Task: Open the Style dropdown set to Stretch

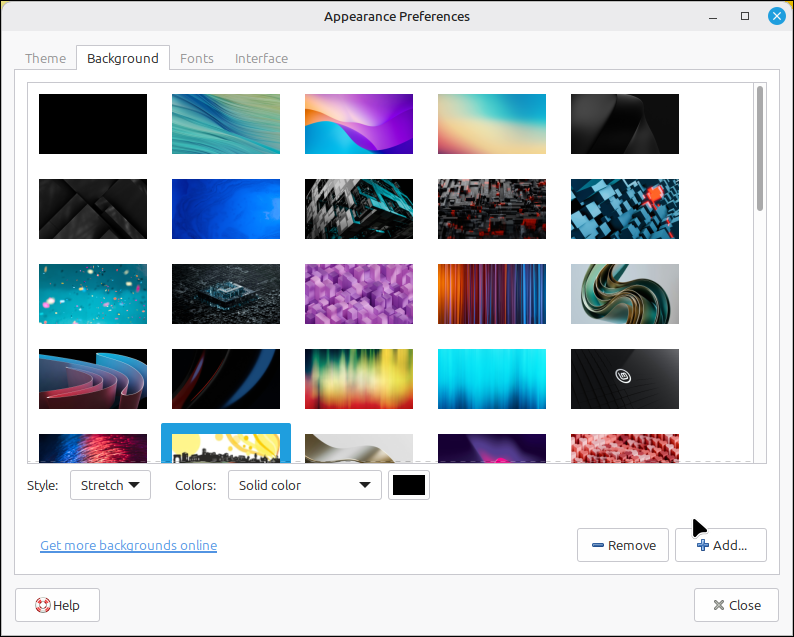Action: pos(109,486)
